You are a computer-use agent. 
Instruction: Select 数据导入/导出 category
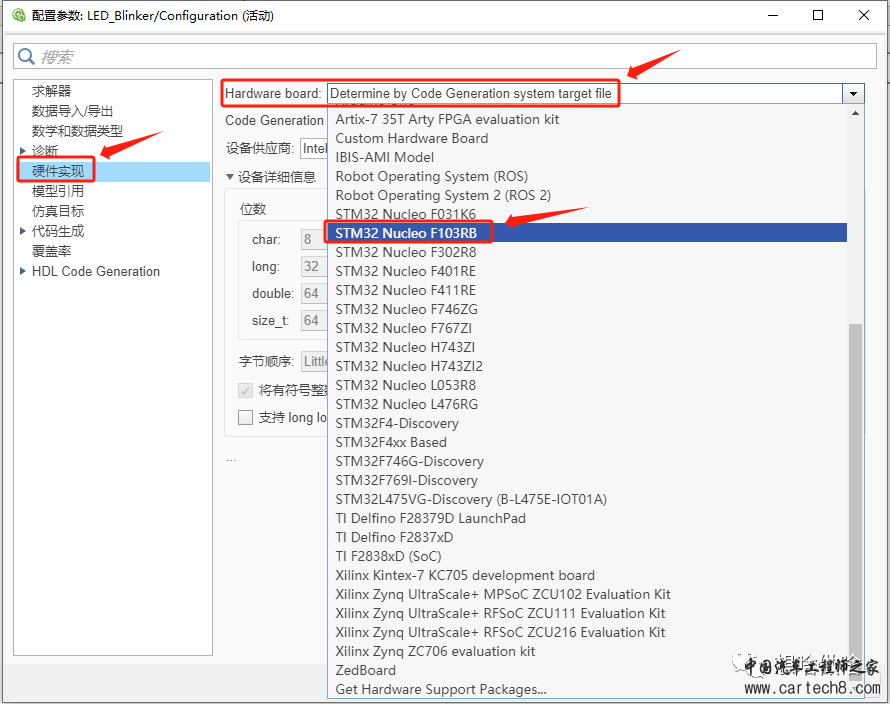(72, 111)
